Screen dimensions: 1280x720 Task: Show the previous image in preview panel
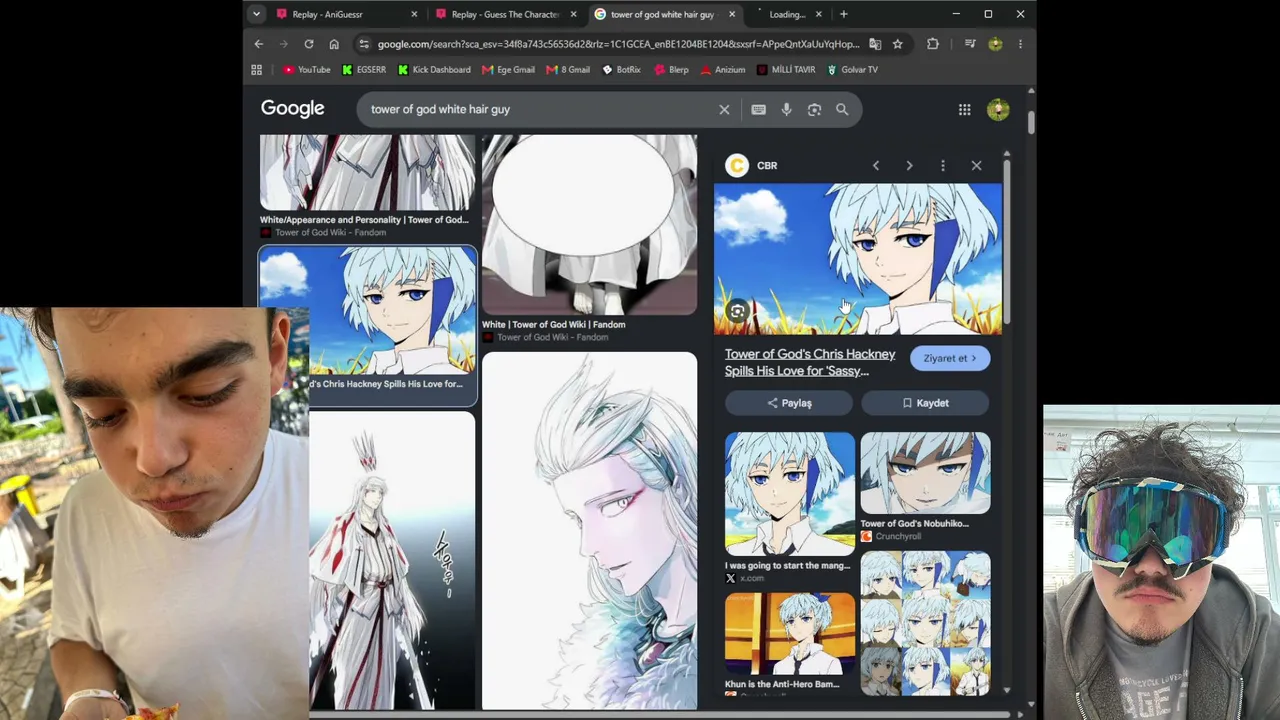[876, 166]
